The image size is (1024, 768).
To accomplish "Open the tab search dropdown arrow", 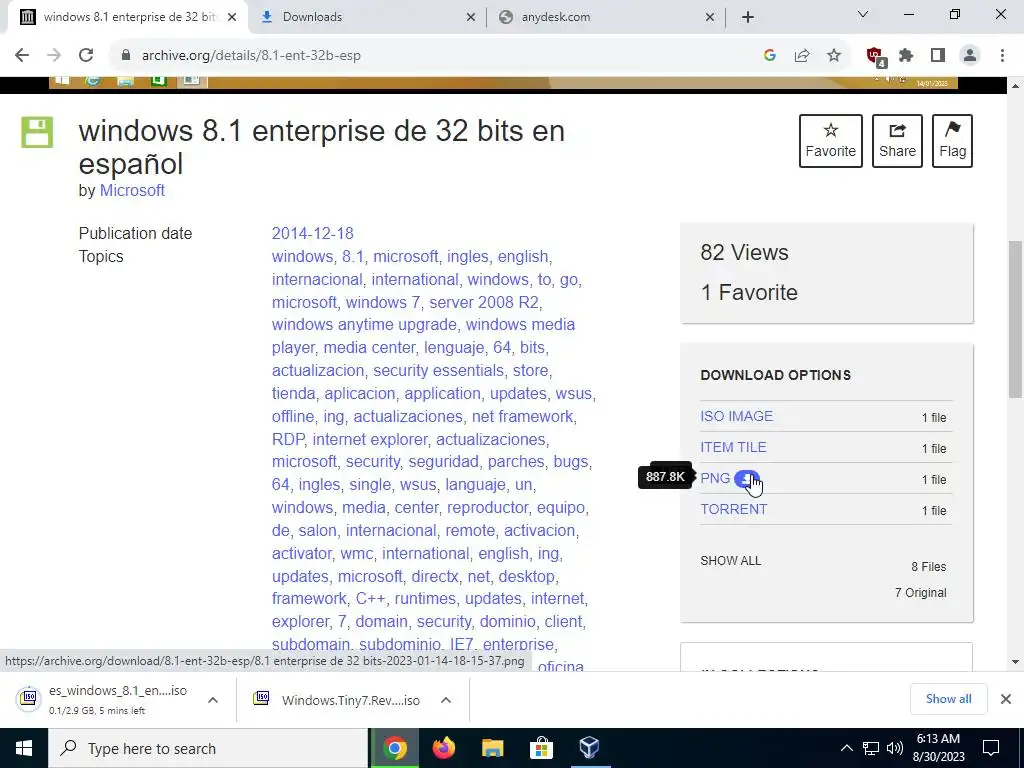I will click(x=863, y=14).
